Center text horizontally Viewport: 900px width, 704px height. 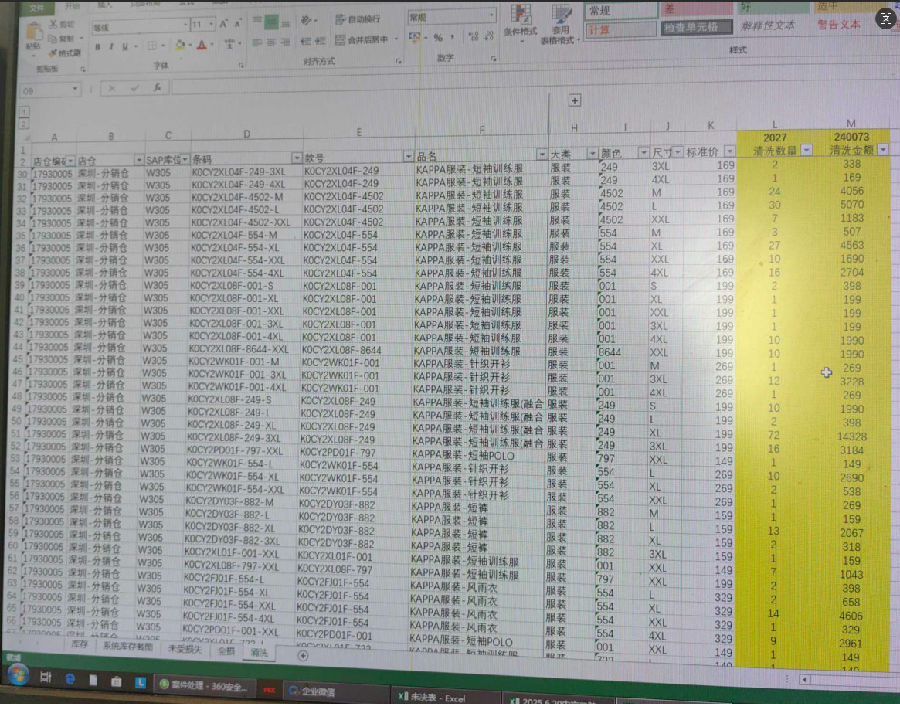(271, 43)
